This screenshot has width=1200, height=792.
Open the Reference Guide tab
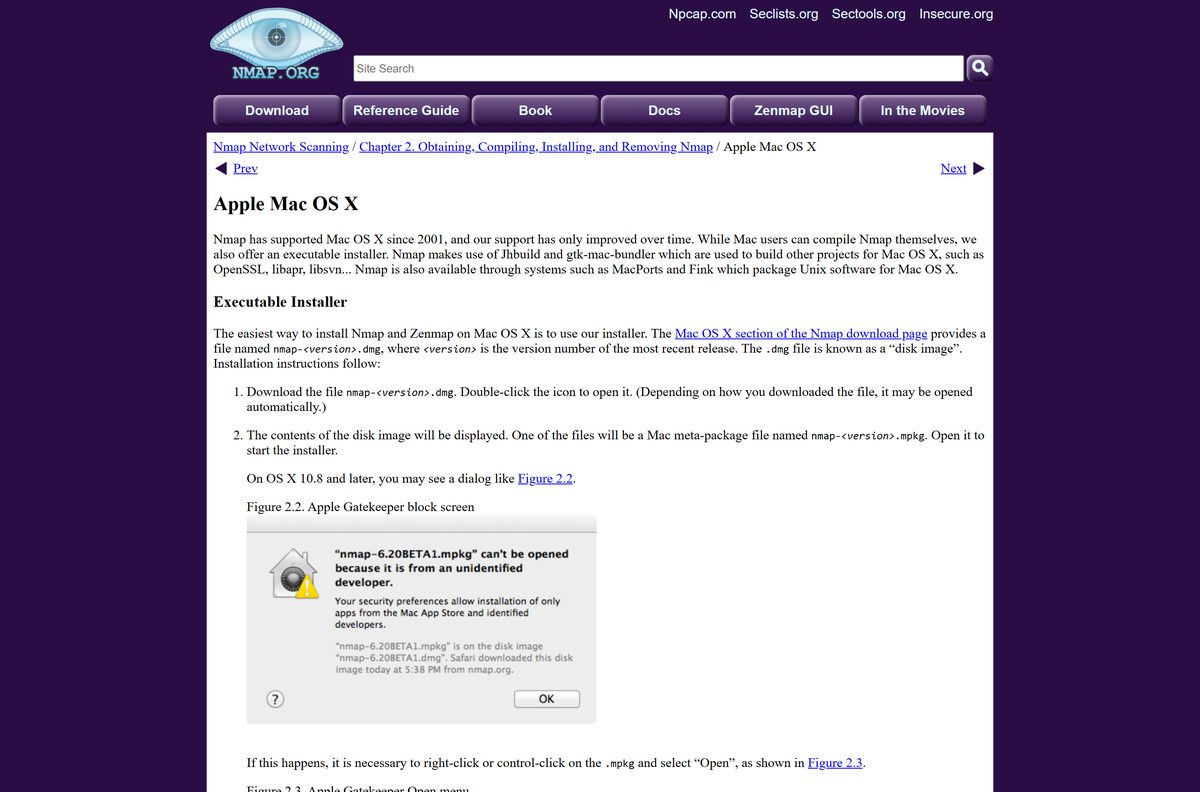click(406, 110)
